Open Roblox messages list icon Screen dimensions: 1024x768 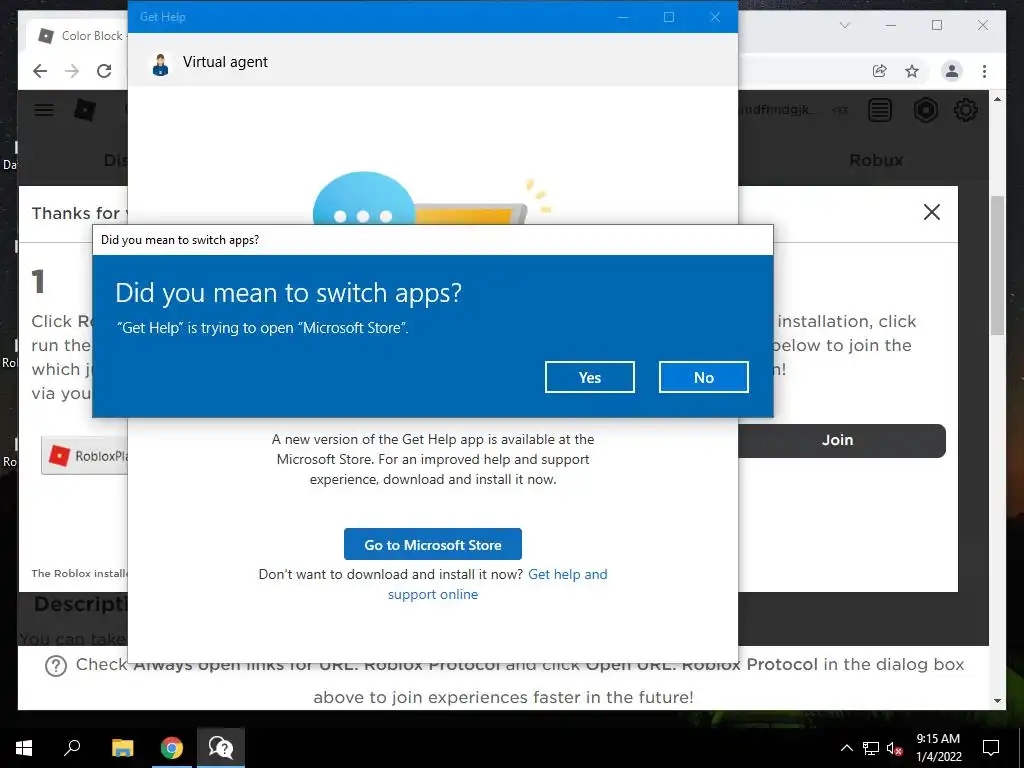[880, 110]
